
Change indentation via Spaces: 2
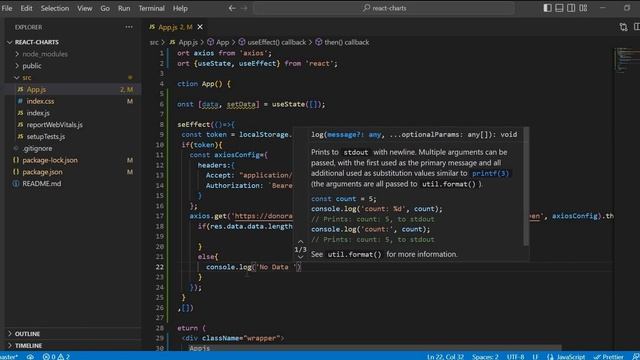tap(485, 356)
